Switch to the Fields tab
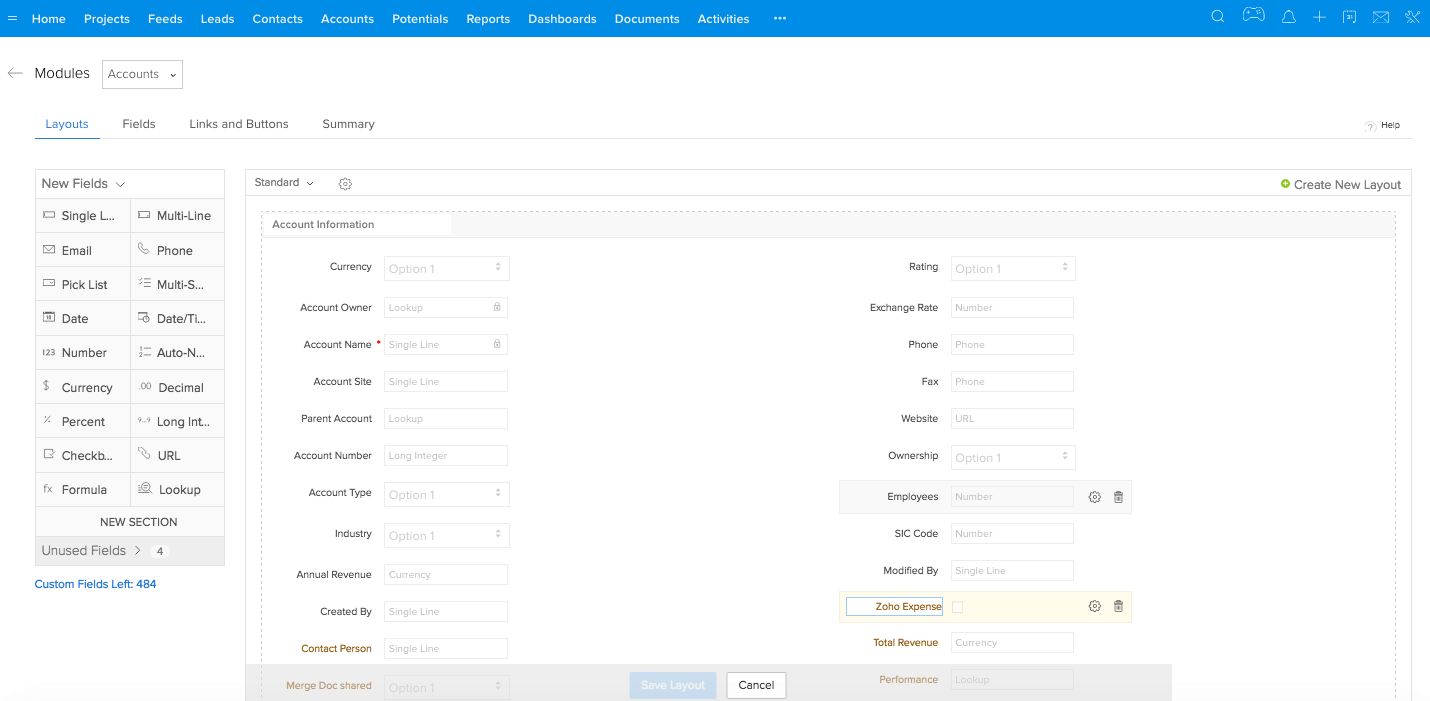Screen dimensions: 1430x701 tap(138, 123)
